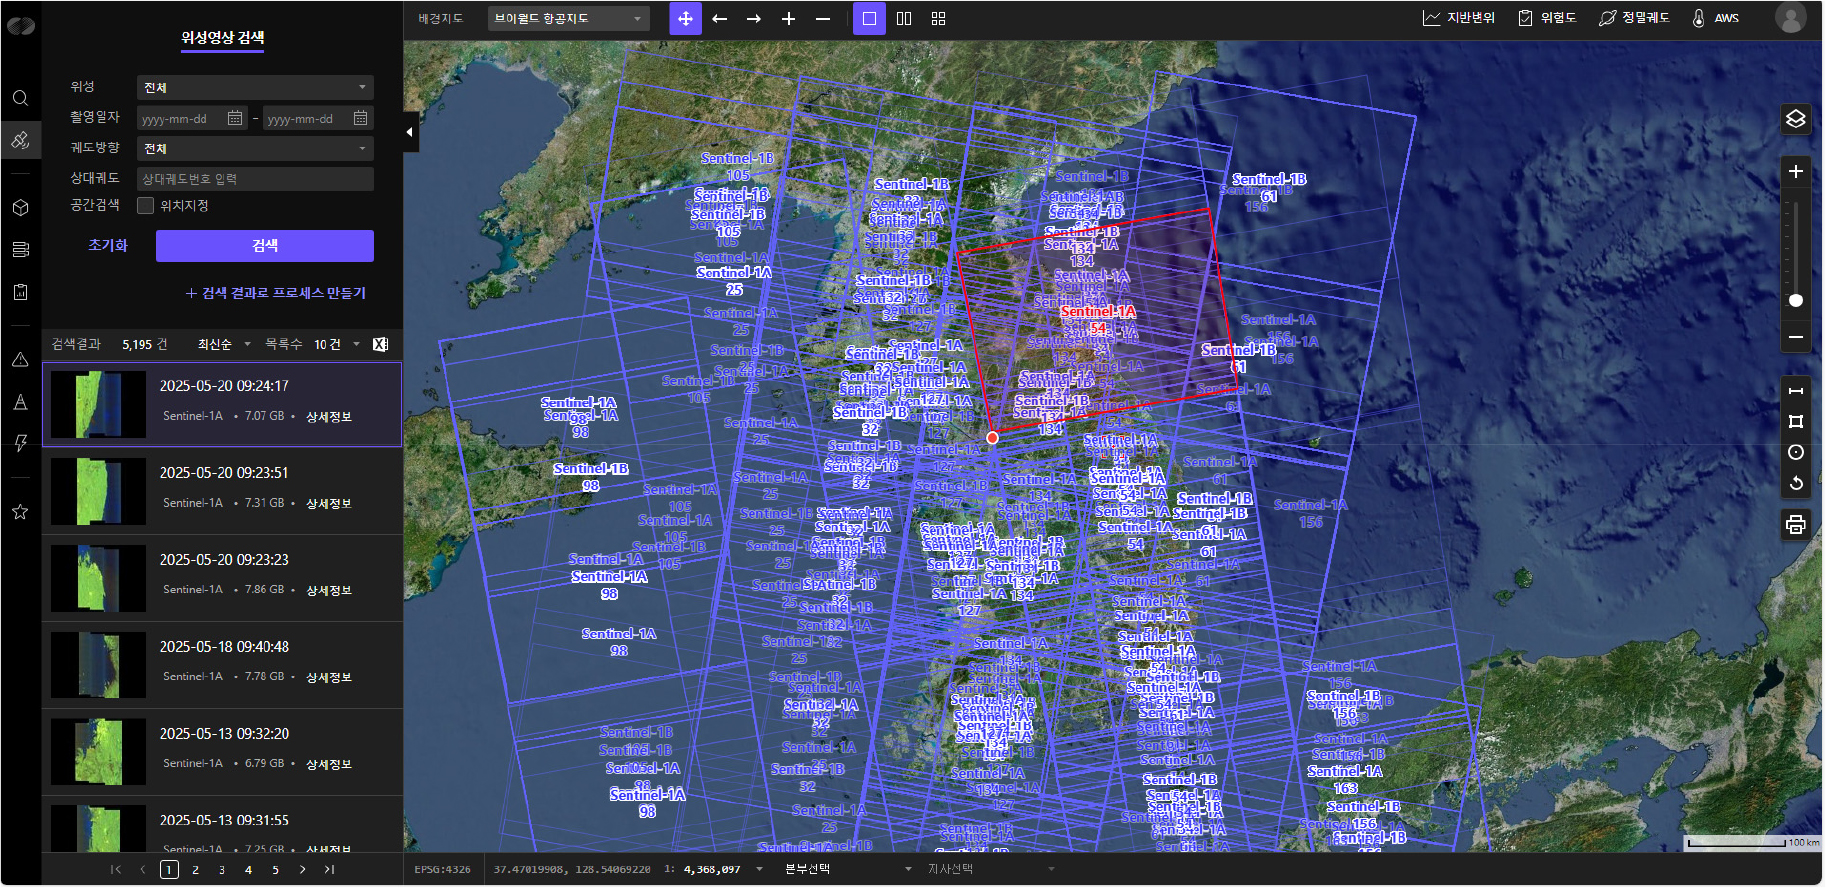This screenshot has width=1826, height=888.
Task: Open 상세정보 for the 2025-05-18 09:40:48 result
Action: pos(329,678)
